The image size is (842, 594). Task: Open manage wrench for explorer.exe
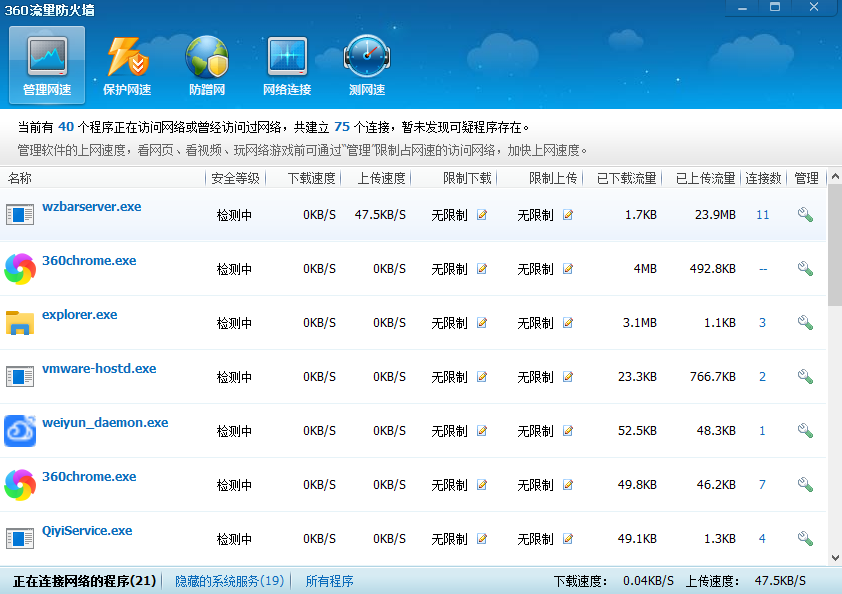(x=805, y=323)
